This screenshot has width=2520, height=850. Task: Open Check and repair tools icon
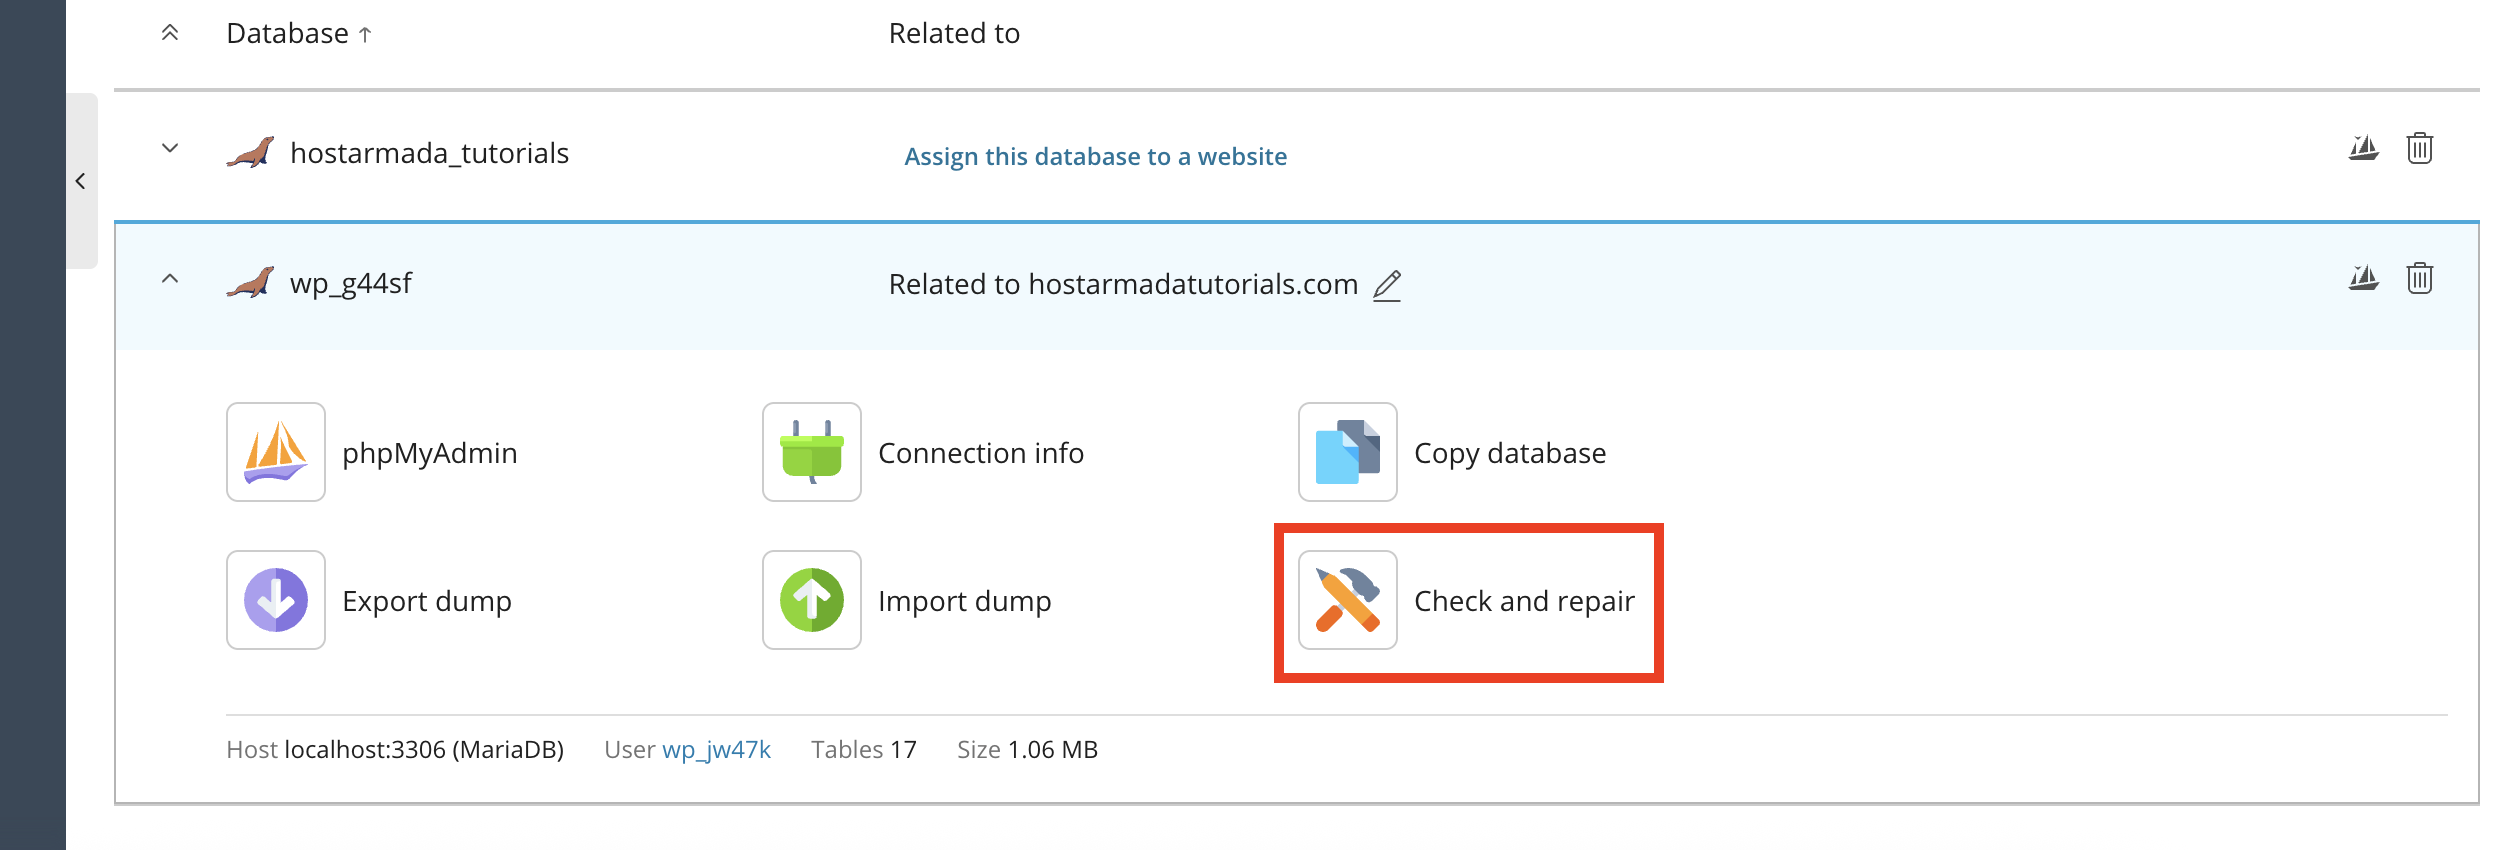pyautogui.click(x=1347, y=600)
